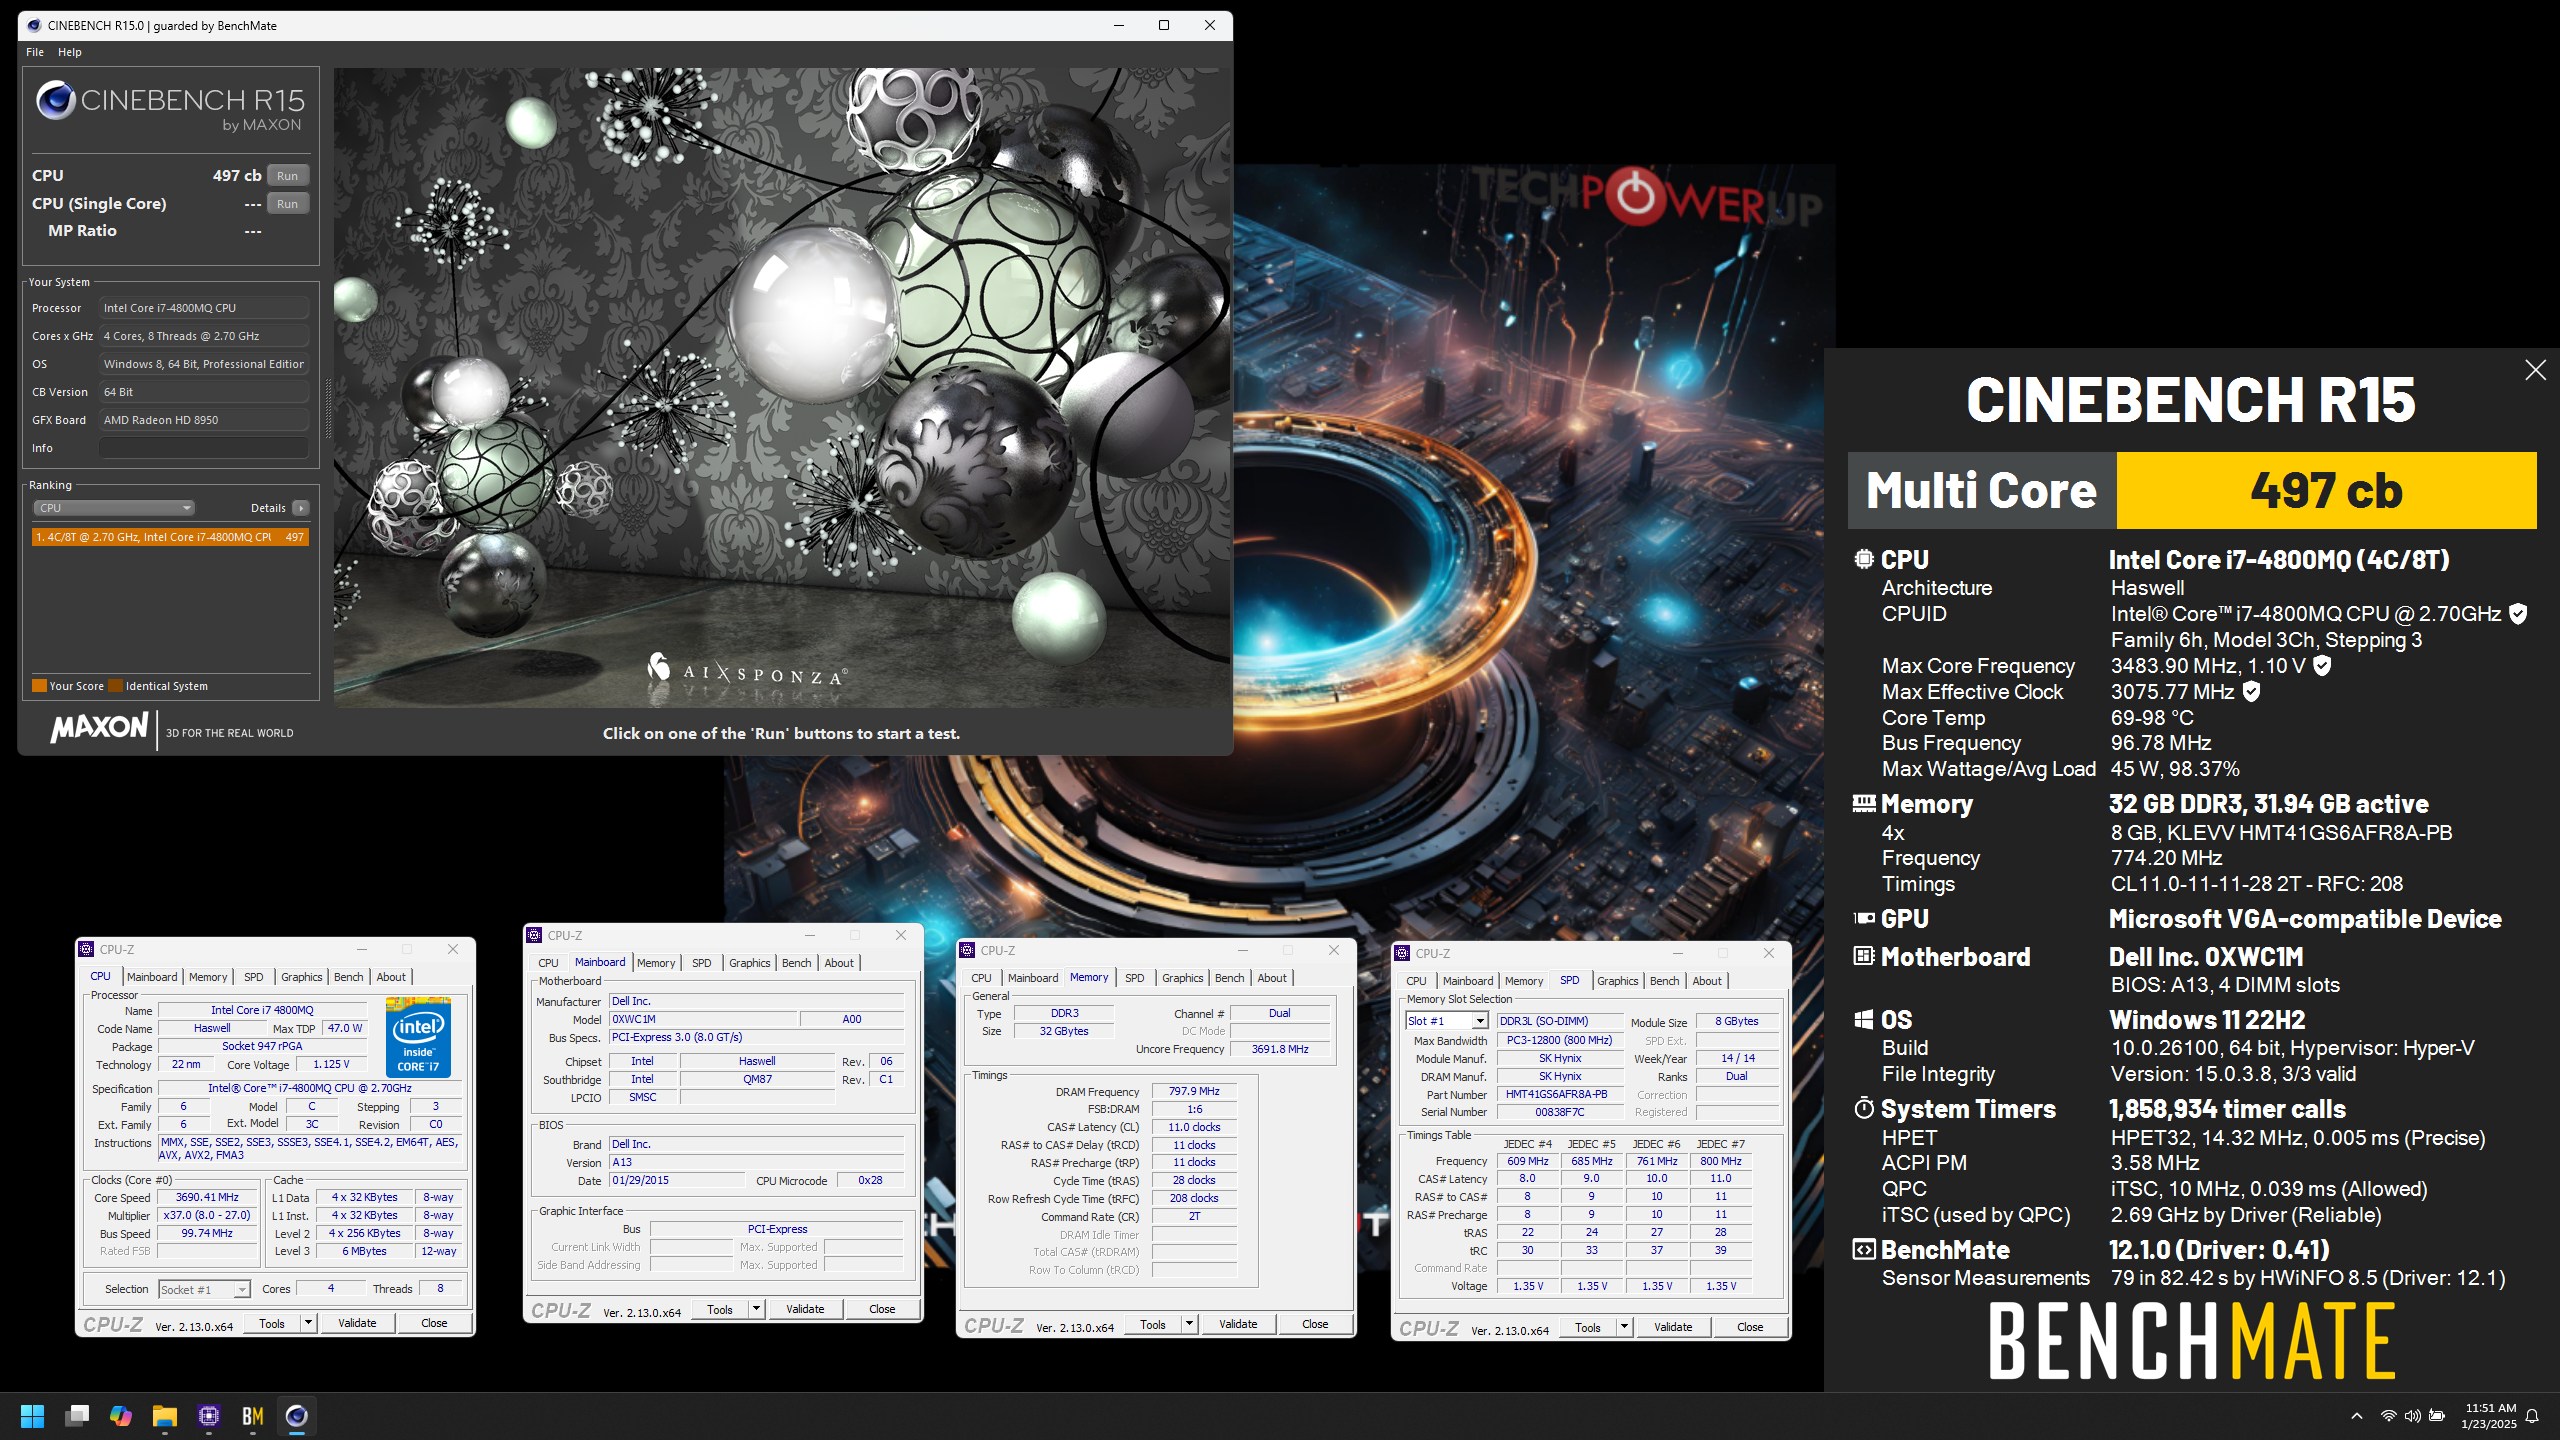Open Tools dropdown arrow in SPD CPU-Z window
Screen dimensions: 2560x1440
click(x=1625, y=1327)
